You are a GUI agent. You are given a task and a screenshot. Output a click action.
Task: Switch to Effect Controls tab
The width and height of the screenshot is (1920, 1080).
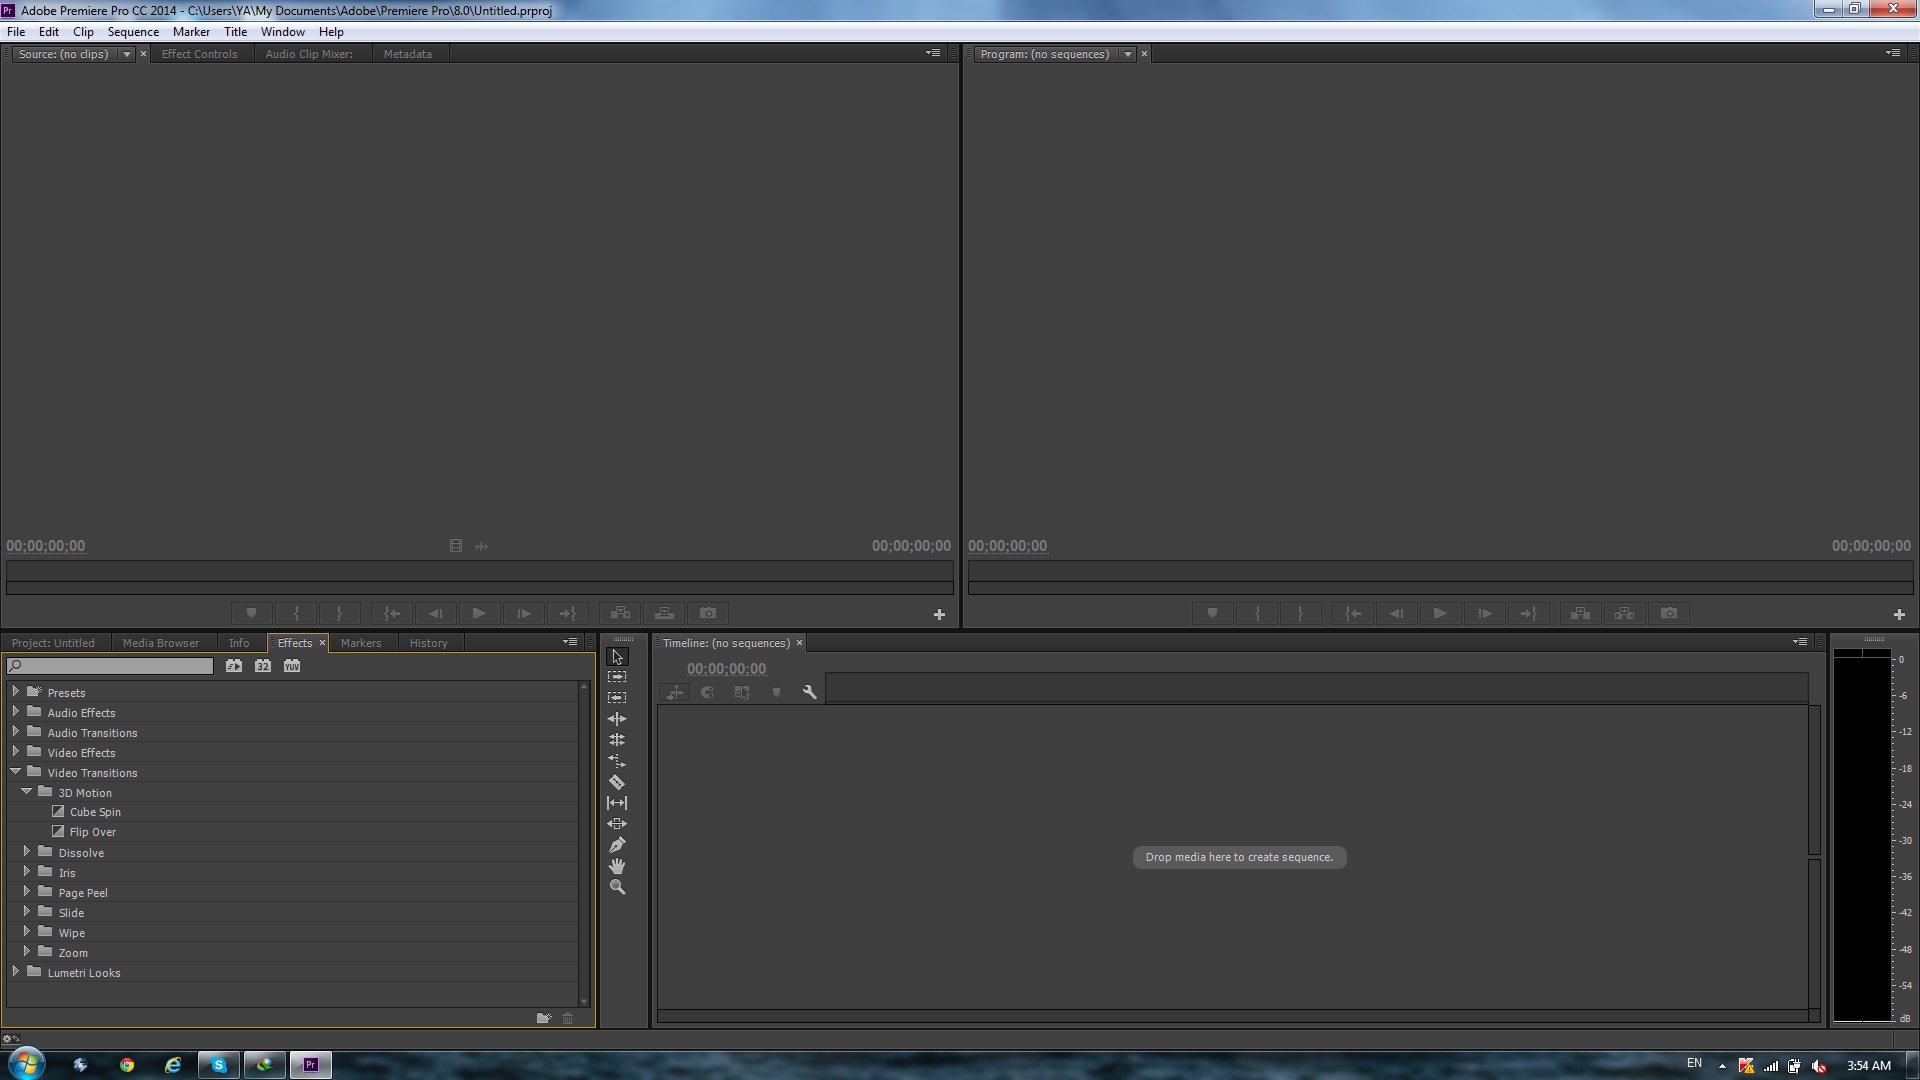(x=200, y=54)
